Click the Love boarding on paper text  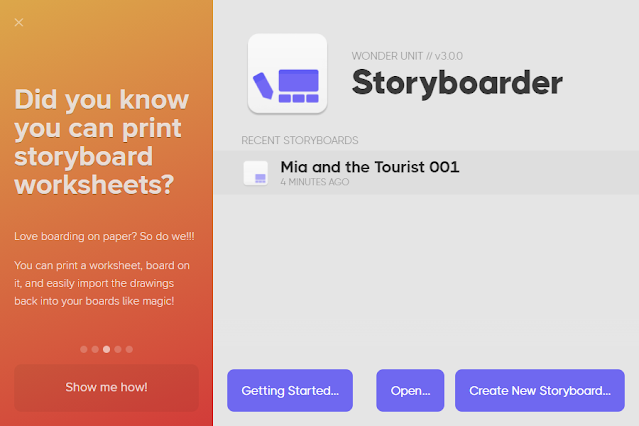click(104, 236)
